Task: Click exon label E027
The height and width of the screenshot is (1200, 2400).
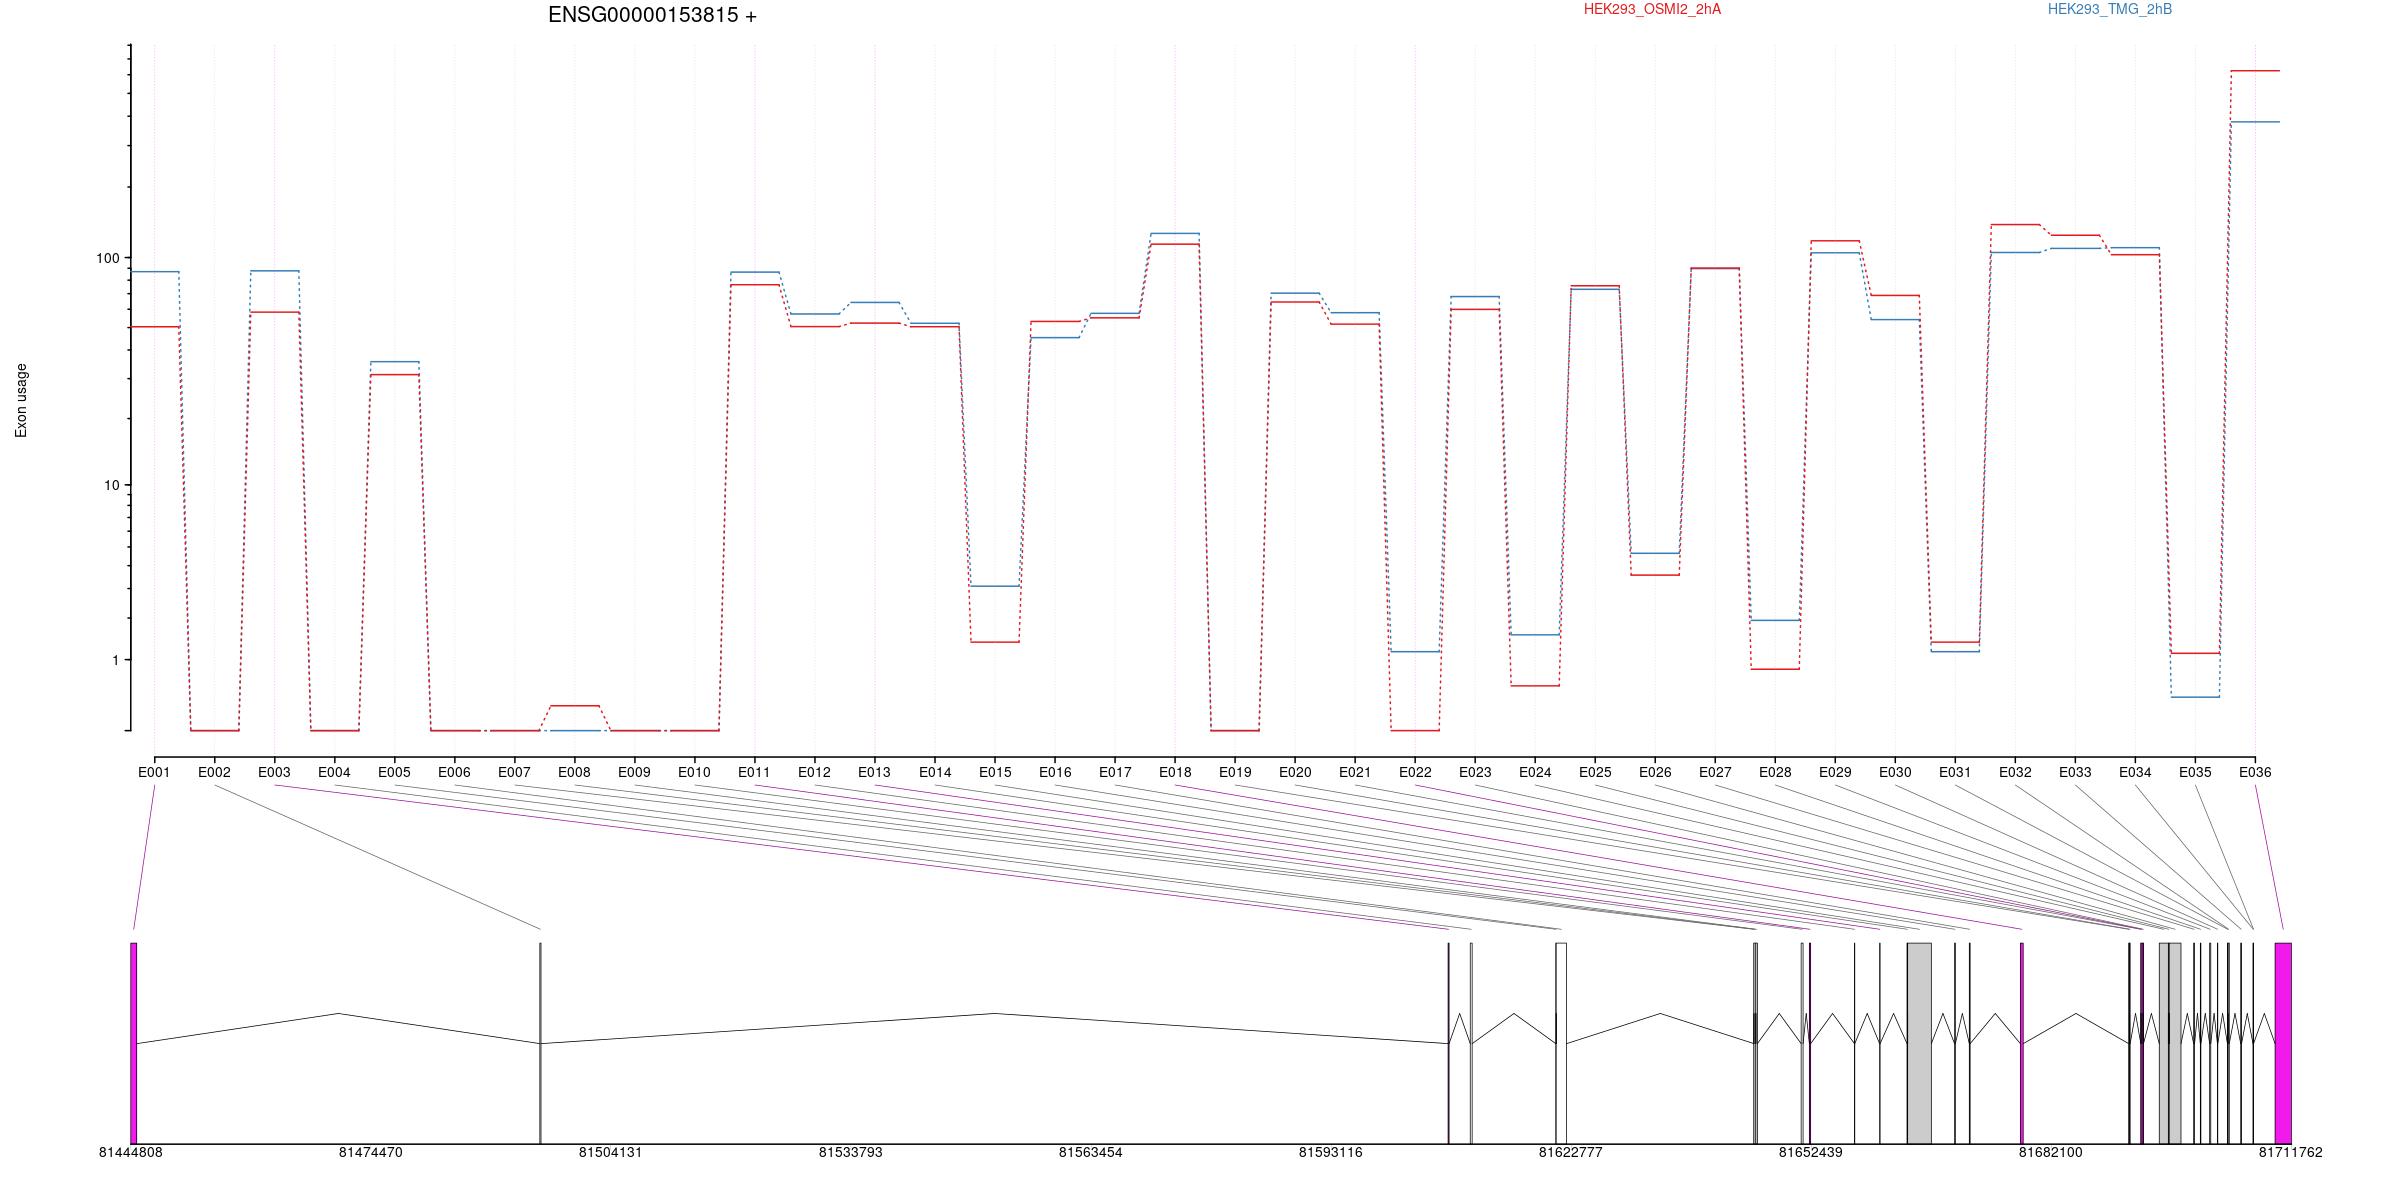Action: click(1715, 772)
